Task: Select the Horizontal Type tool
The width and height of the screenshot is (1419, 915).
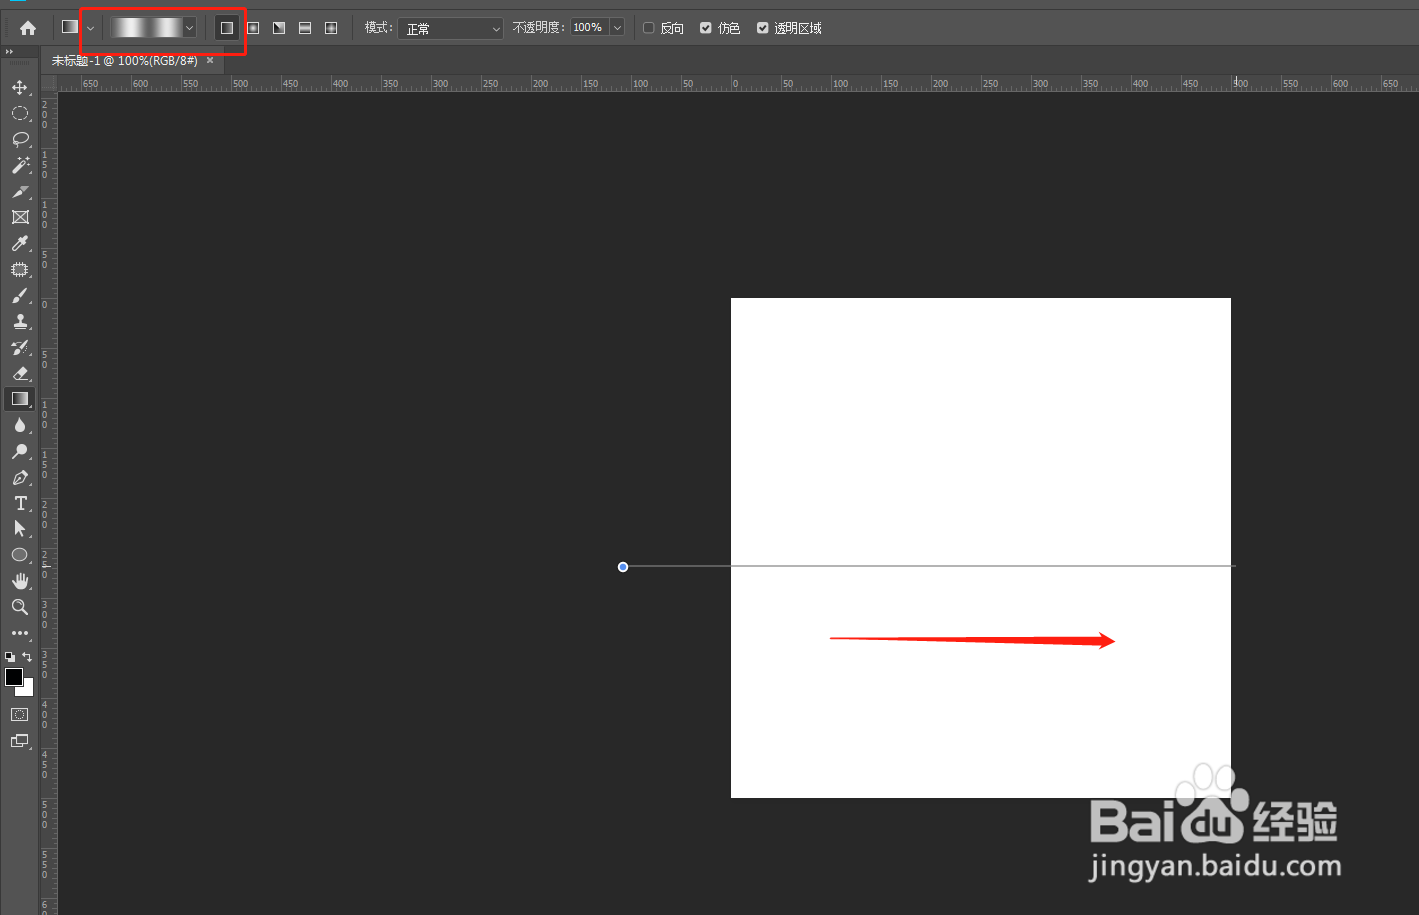Action: click(20, 503)
